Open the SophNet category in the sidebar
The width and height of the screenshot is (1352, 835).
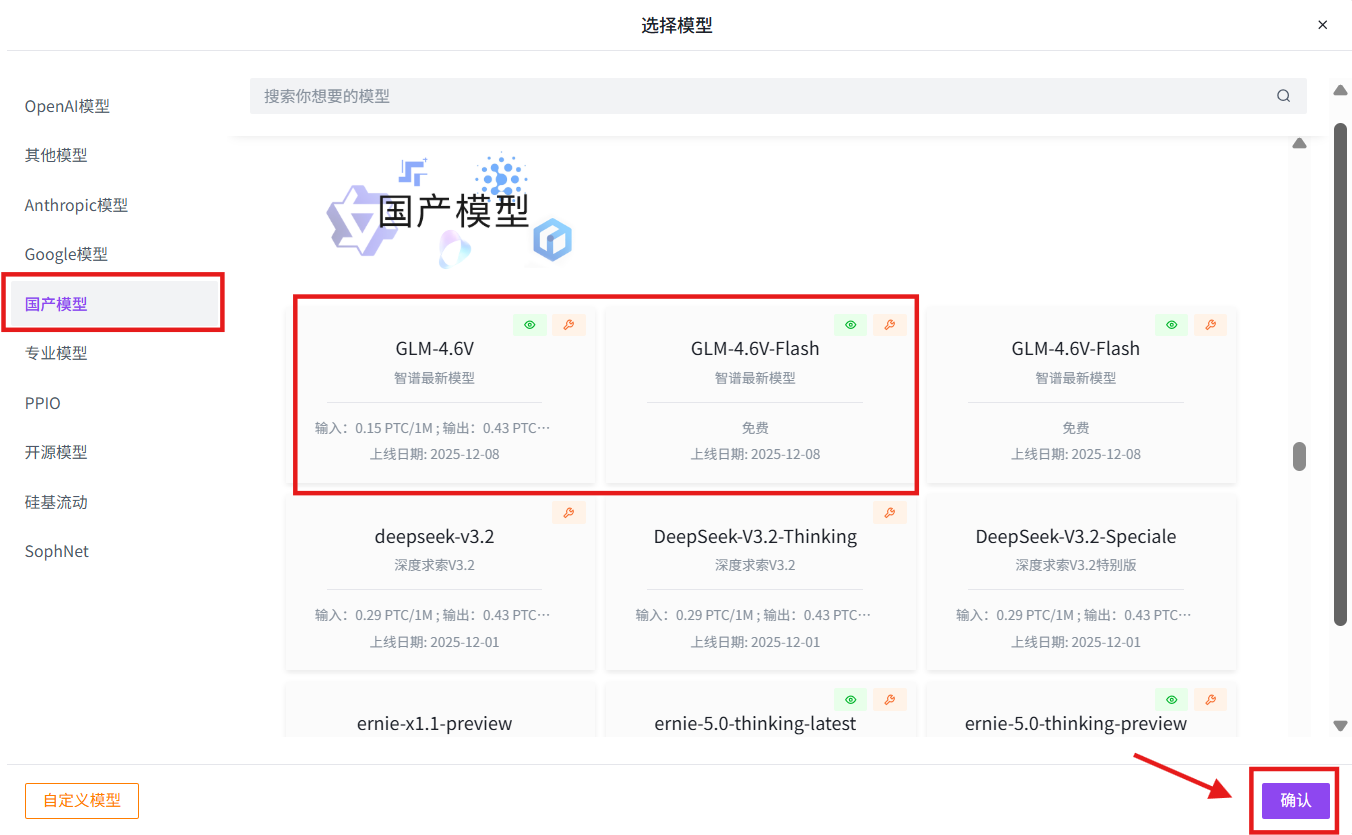tap(57, 551)
